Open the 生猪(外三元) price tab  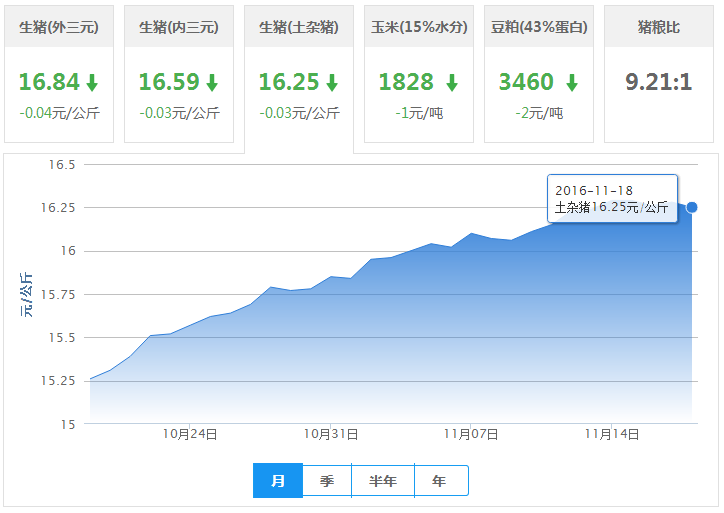[59, 27]
